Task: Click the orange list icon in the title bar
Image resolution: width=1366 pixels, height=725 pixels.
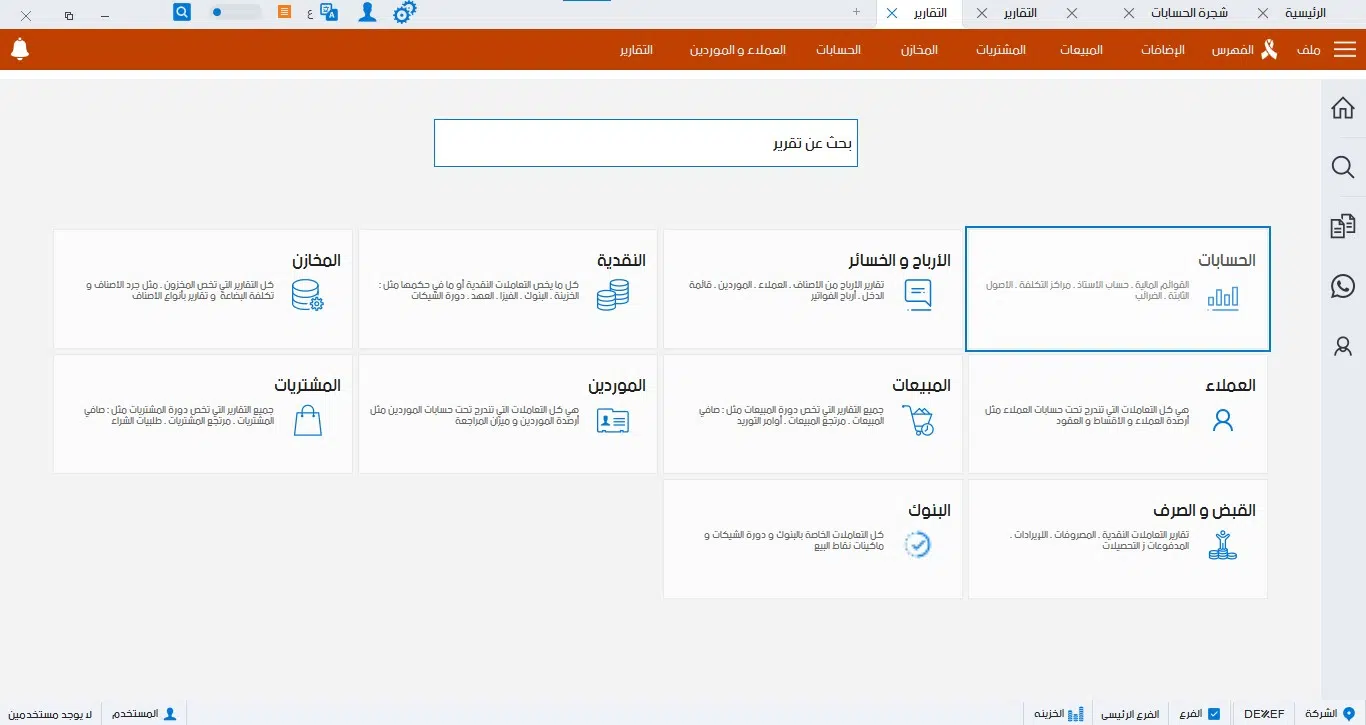Action: pyautogui.click(x=283, y=12)
